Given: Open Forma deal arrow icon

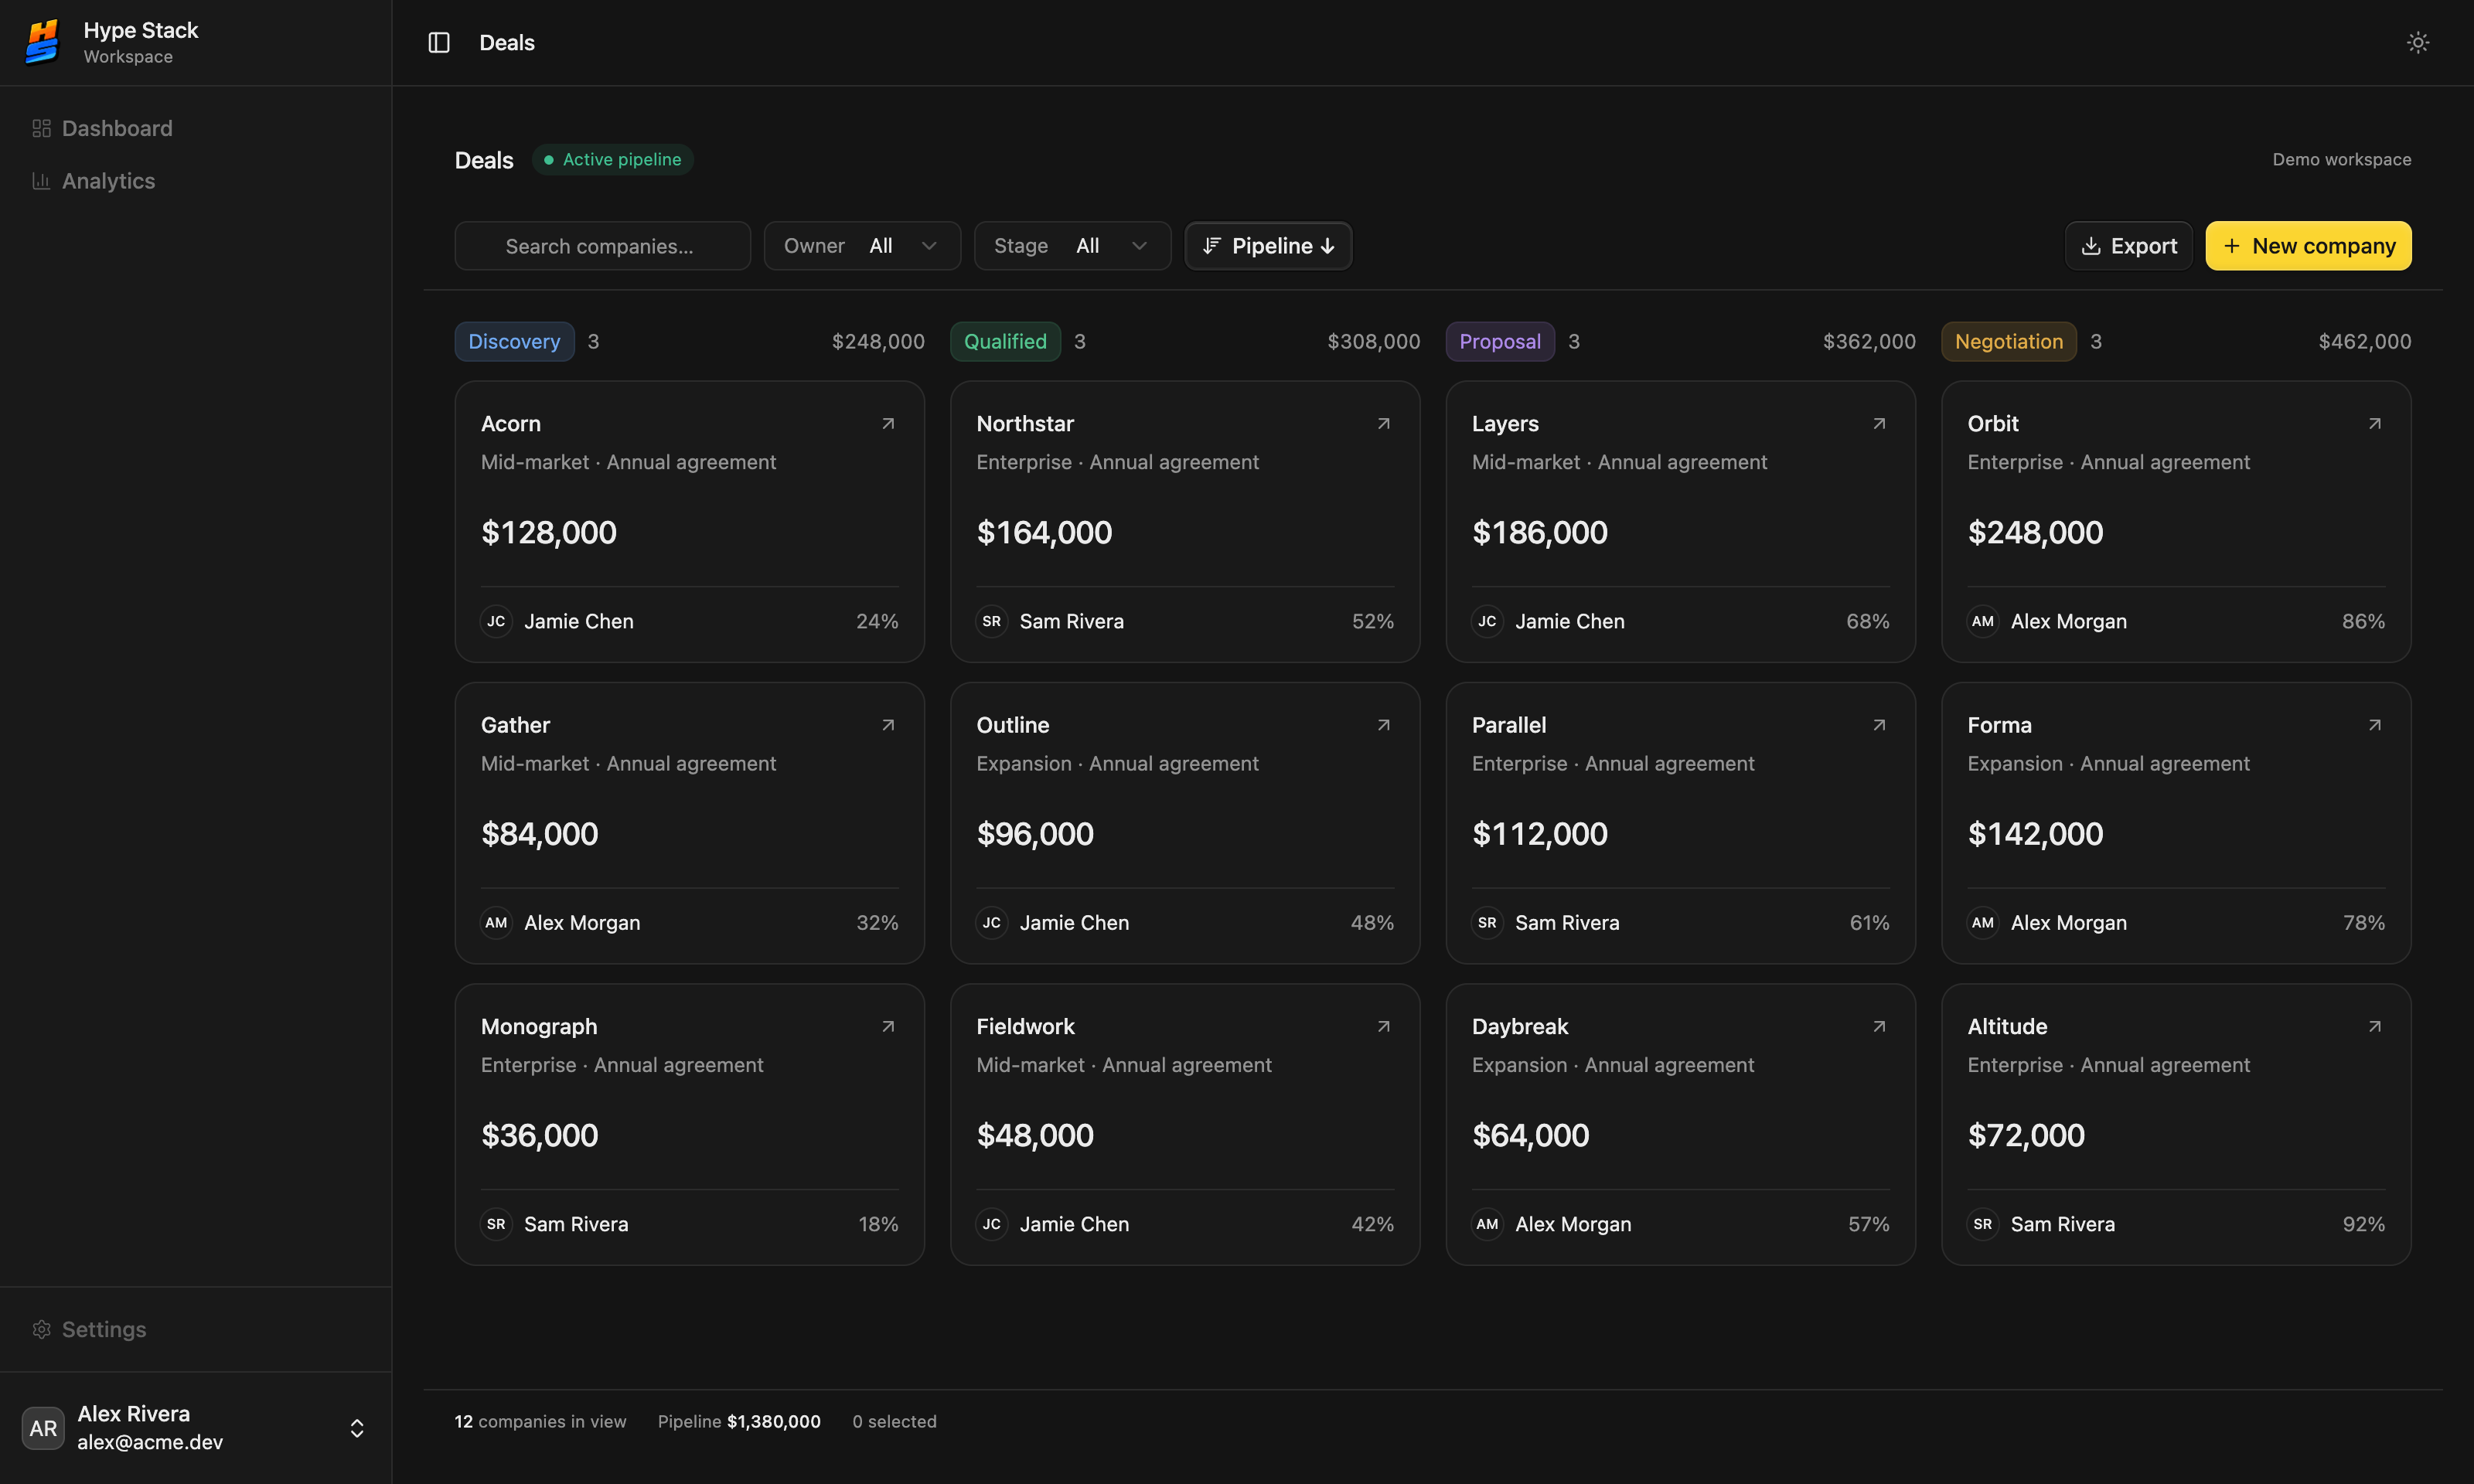Looking at the screenshot, I should coord(2375,725).
